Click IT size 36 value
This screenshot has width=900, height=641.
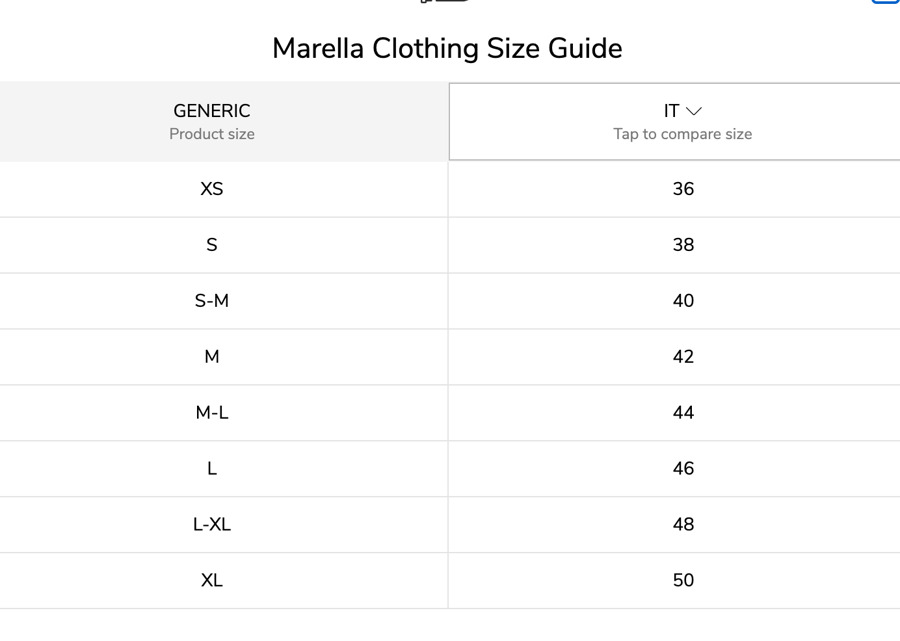coord(683,189)
